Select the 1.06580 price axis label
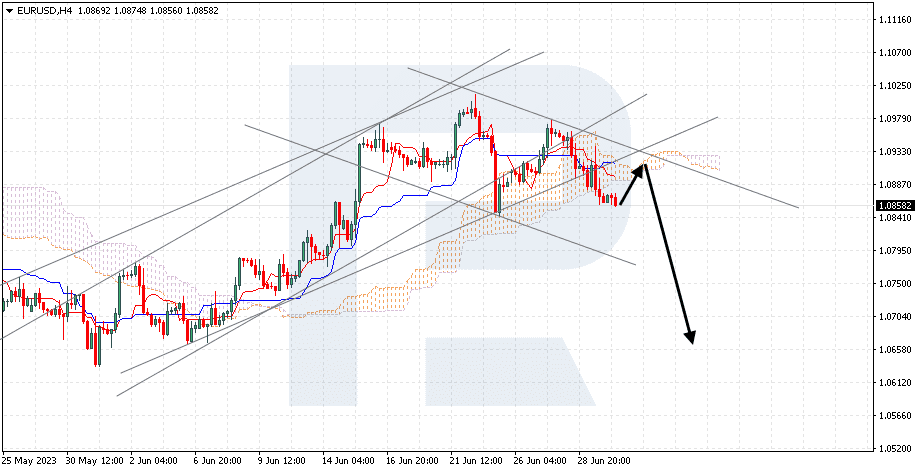The width and height of the screenshot is (919, 472). point(895,350)
